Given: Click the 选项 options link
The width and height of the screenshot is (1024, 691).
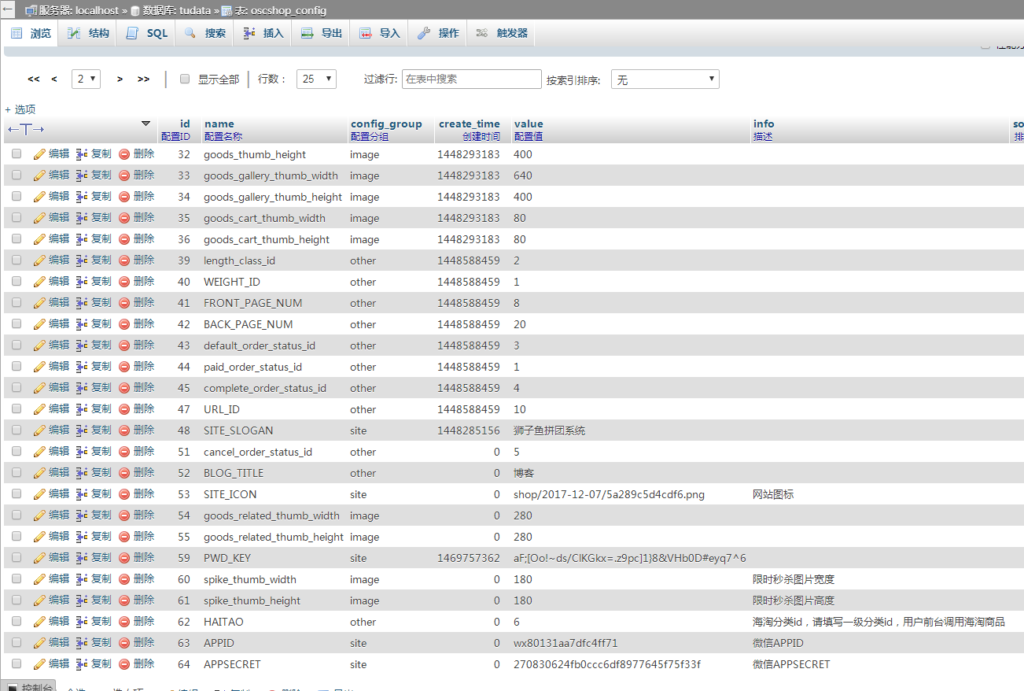Looking at the screenshot, I should click(20, 109).
